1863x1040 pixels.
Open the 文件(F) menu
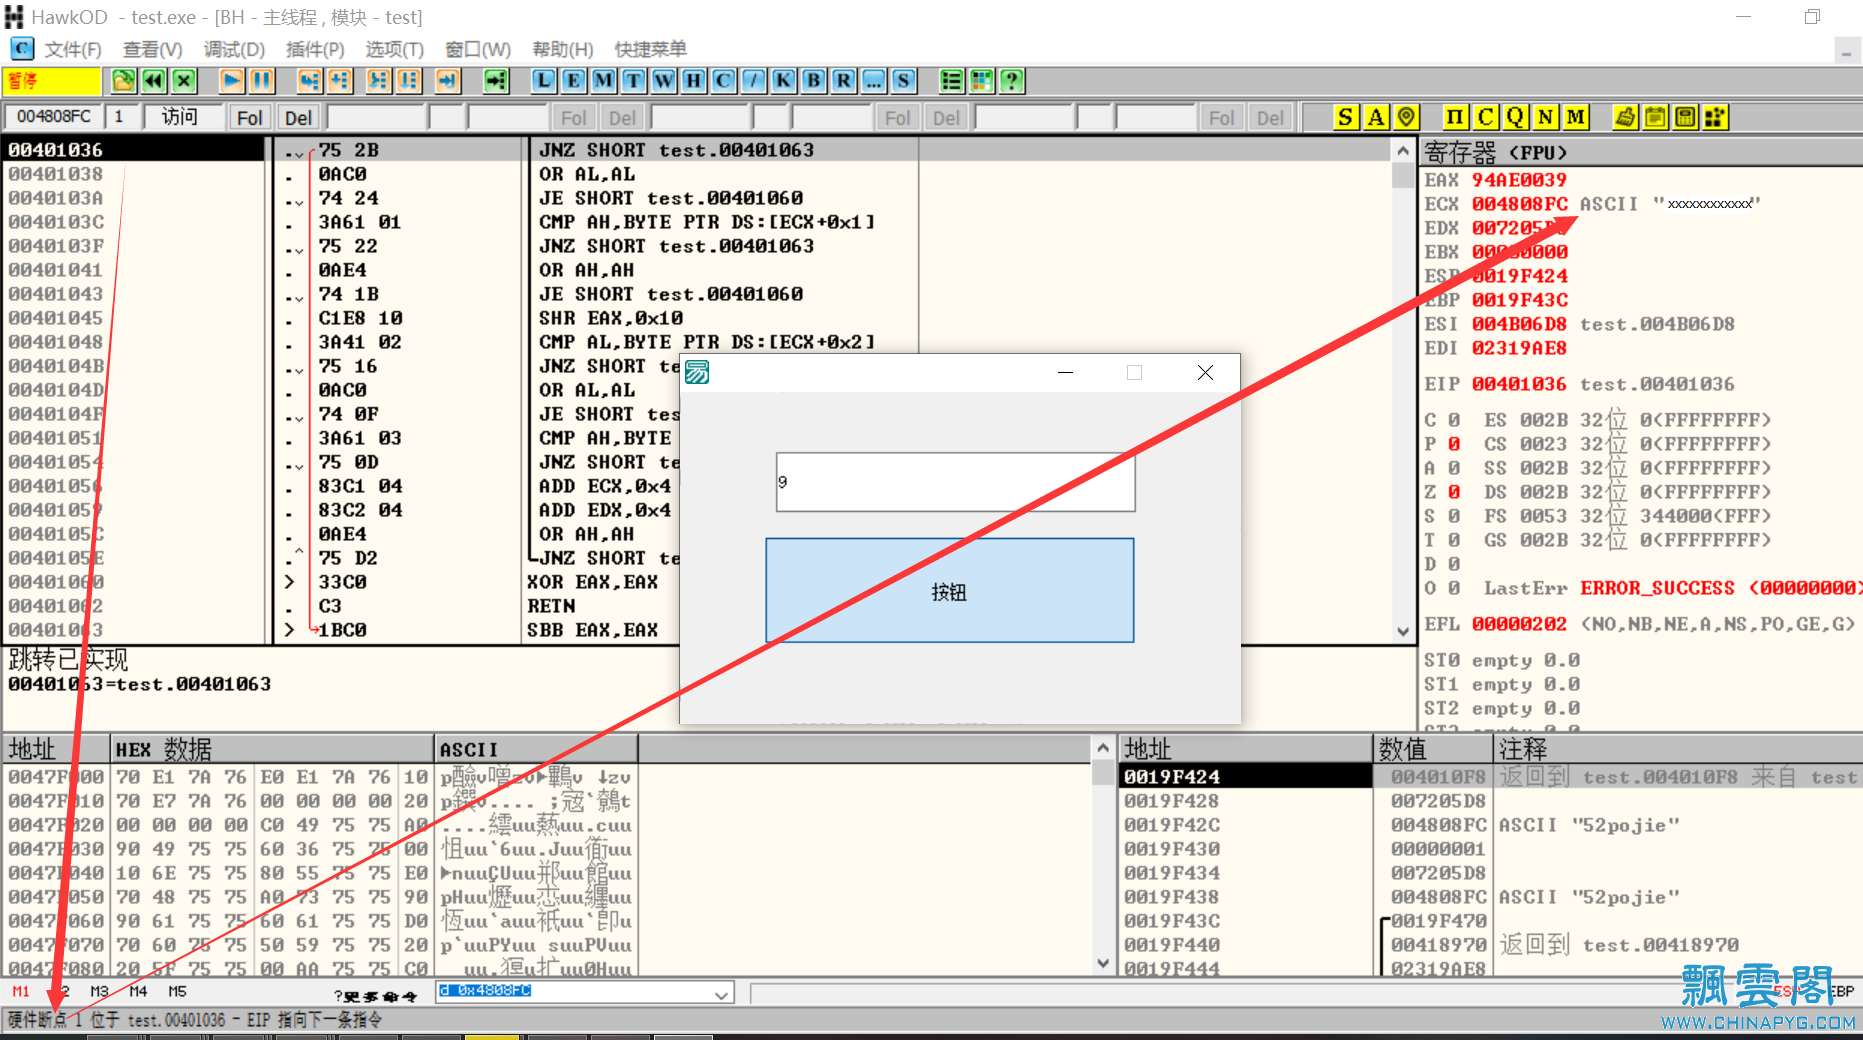click(72, 49)
